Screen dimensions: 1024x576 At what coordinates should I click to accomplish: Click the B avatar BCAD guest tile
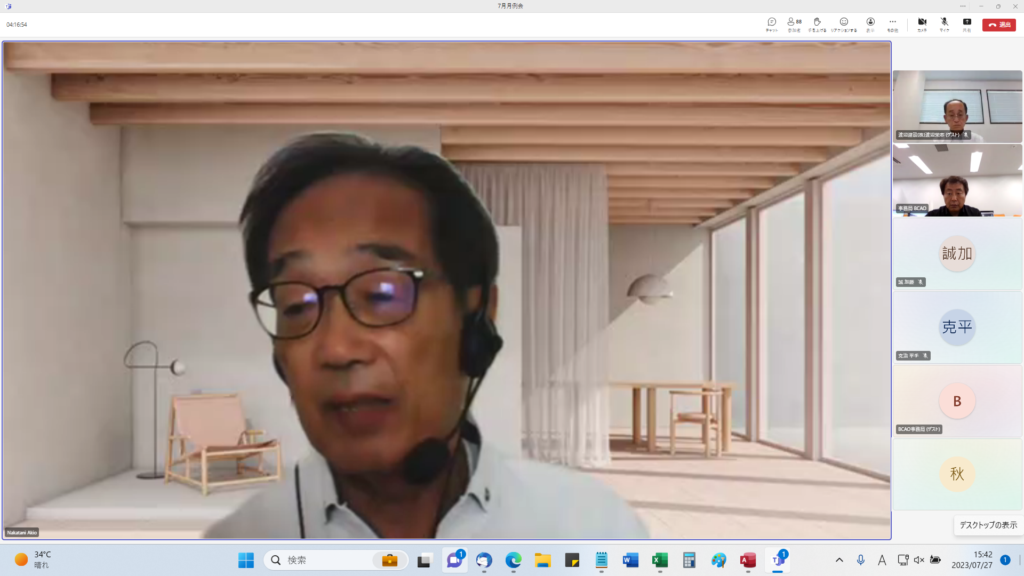coord(957,401)
